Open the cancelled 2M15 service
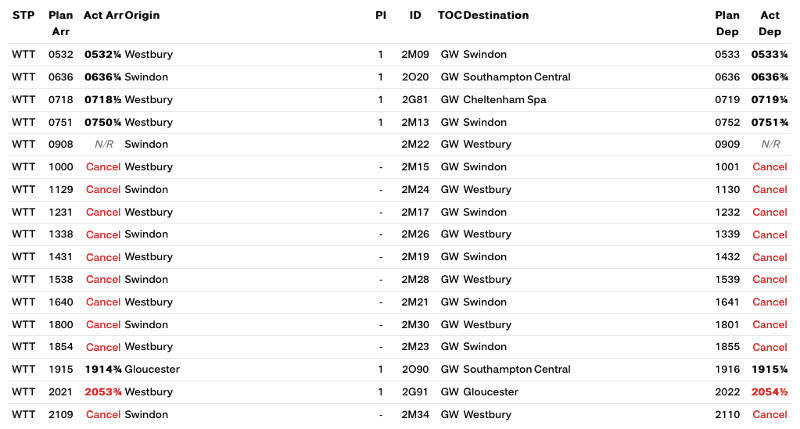Image resolution: width=800 pixels, height=429 pixels. [x=415, y=167]
